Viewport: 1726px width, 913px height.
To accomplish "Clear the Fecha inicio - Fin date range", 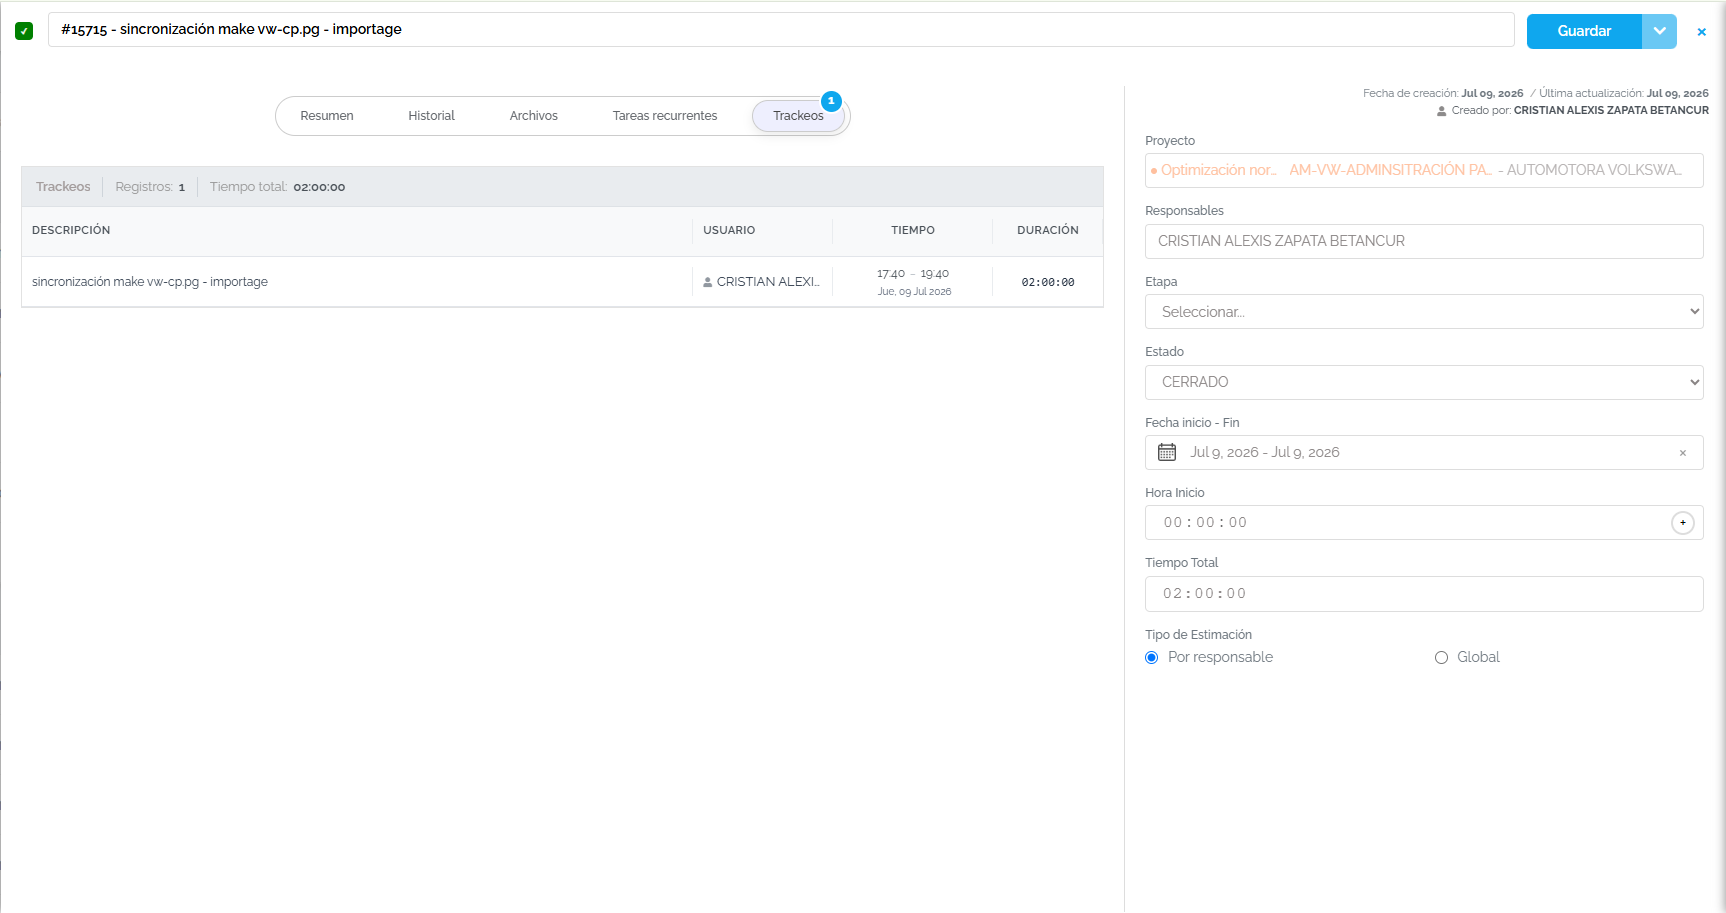I will pyautogui.click(x=1683, y=453).
